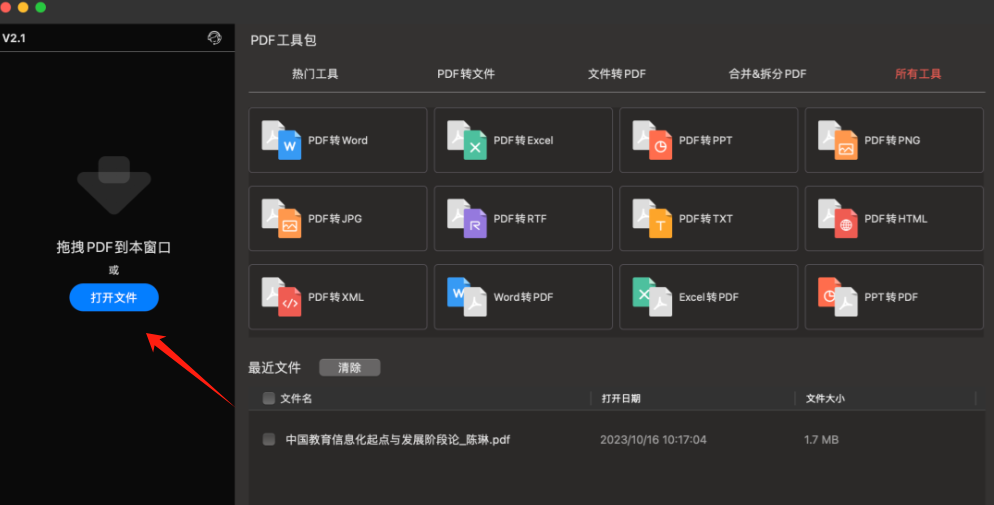Image resolution: width=994 pixels, height=505 pixels.
Task: Click the down-arrow drop zone graphic
Action: tap(114, 185)
